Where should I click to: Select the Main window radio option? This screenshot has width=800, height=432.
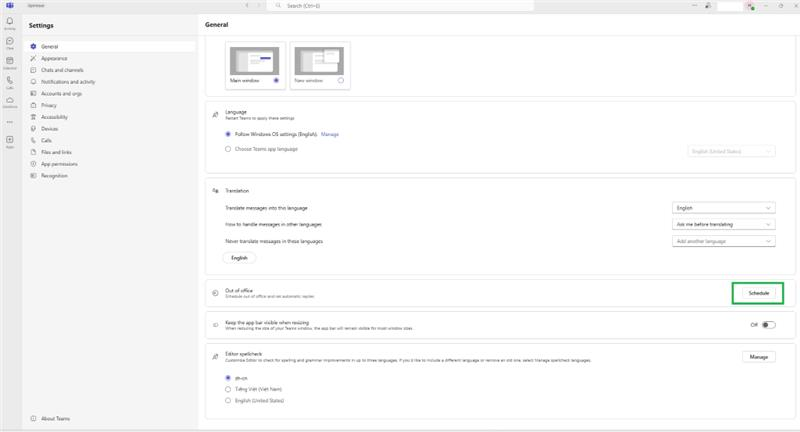click(276, 81)
